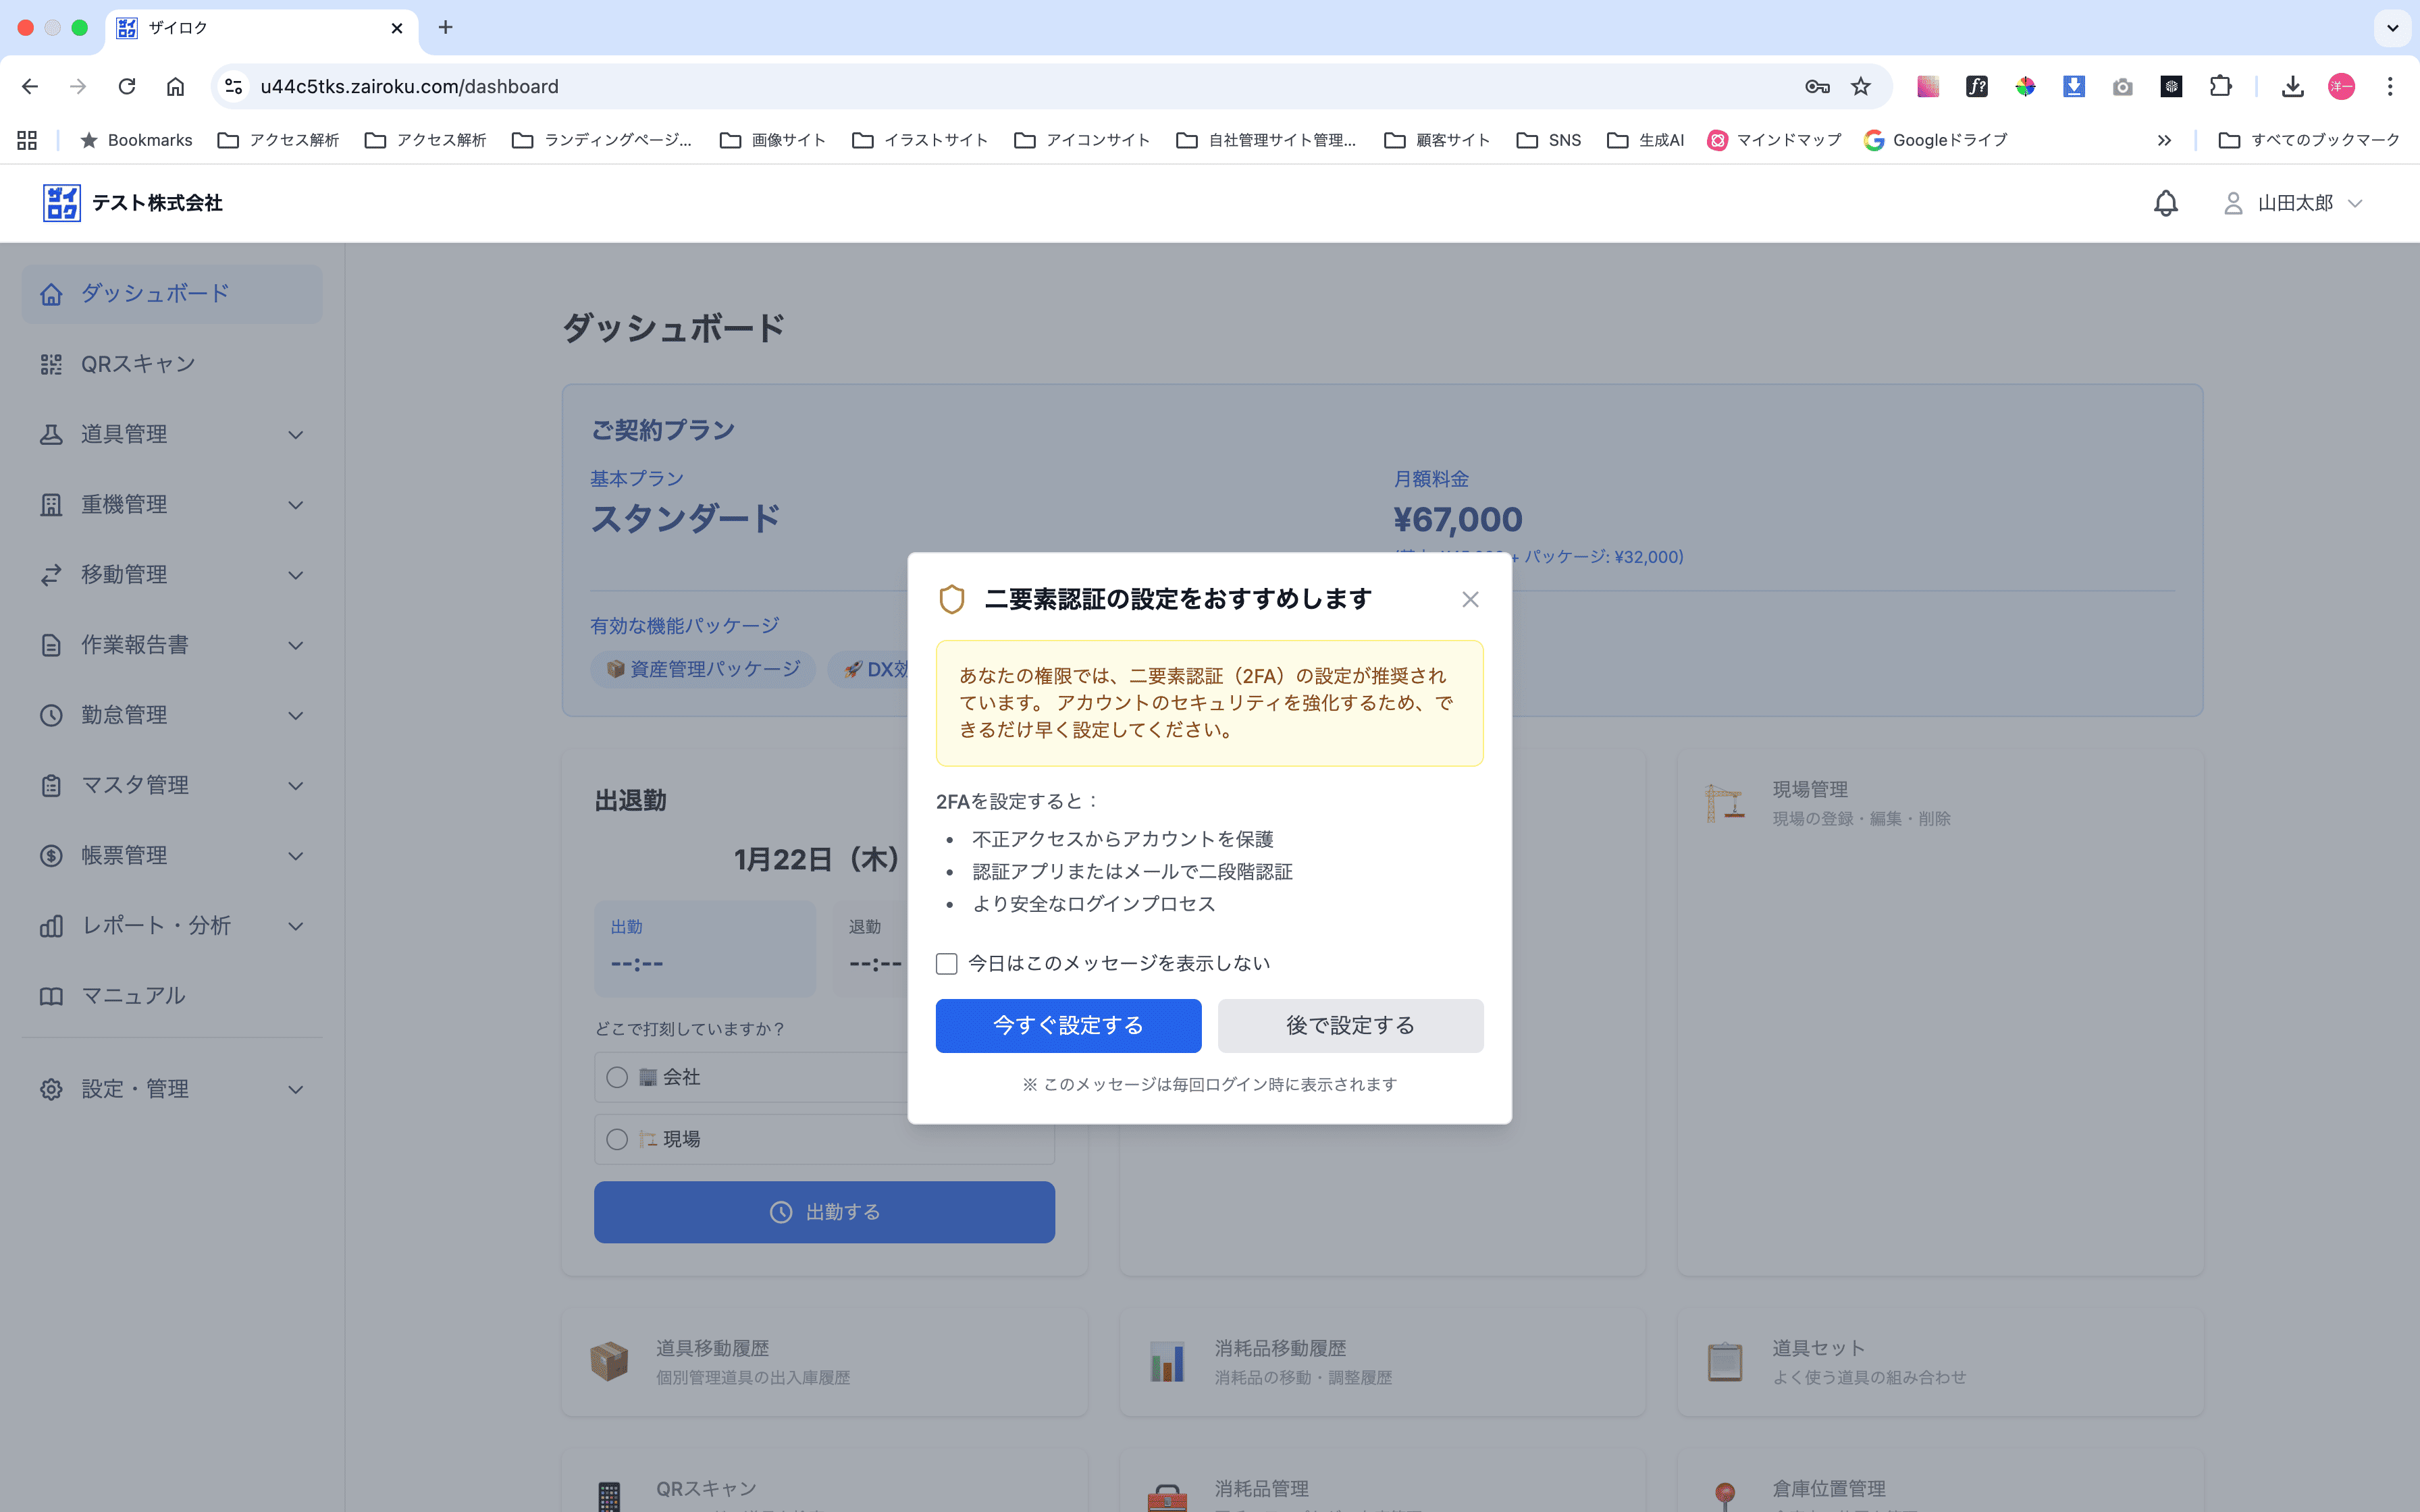Open 重機管理 from the sidebar
This screenshot has height=1512, width=2420.
pos(124,504)
